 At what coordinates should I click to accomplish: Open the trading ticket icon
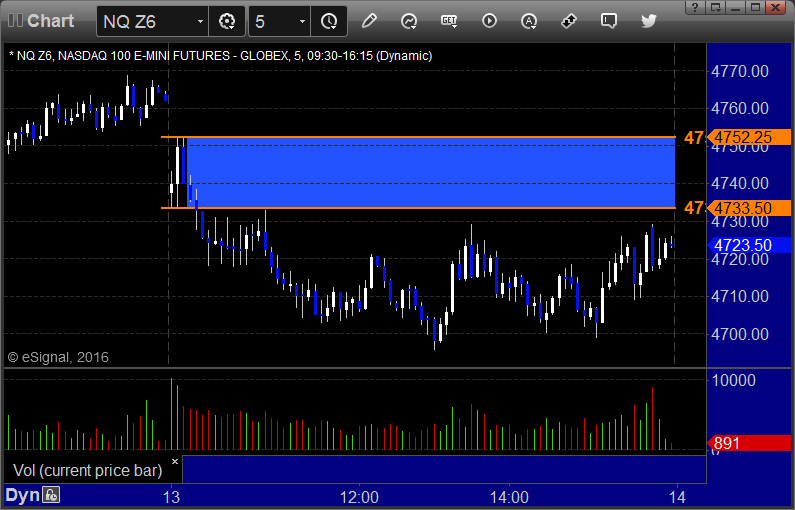pos(569,21)
